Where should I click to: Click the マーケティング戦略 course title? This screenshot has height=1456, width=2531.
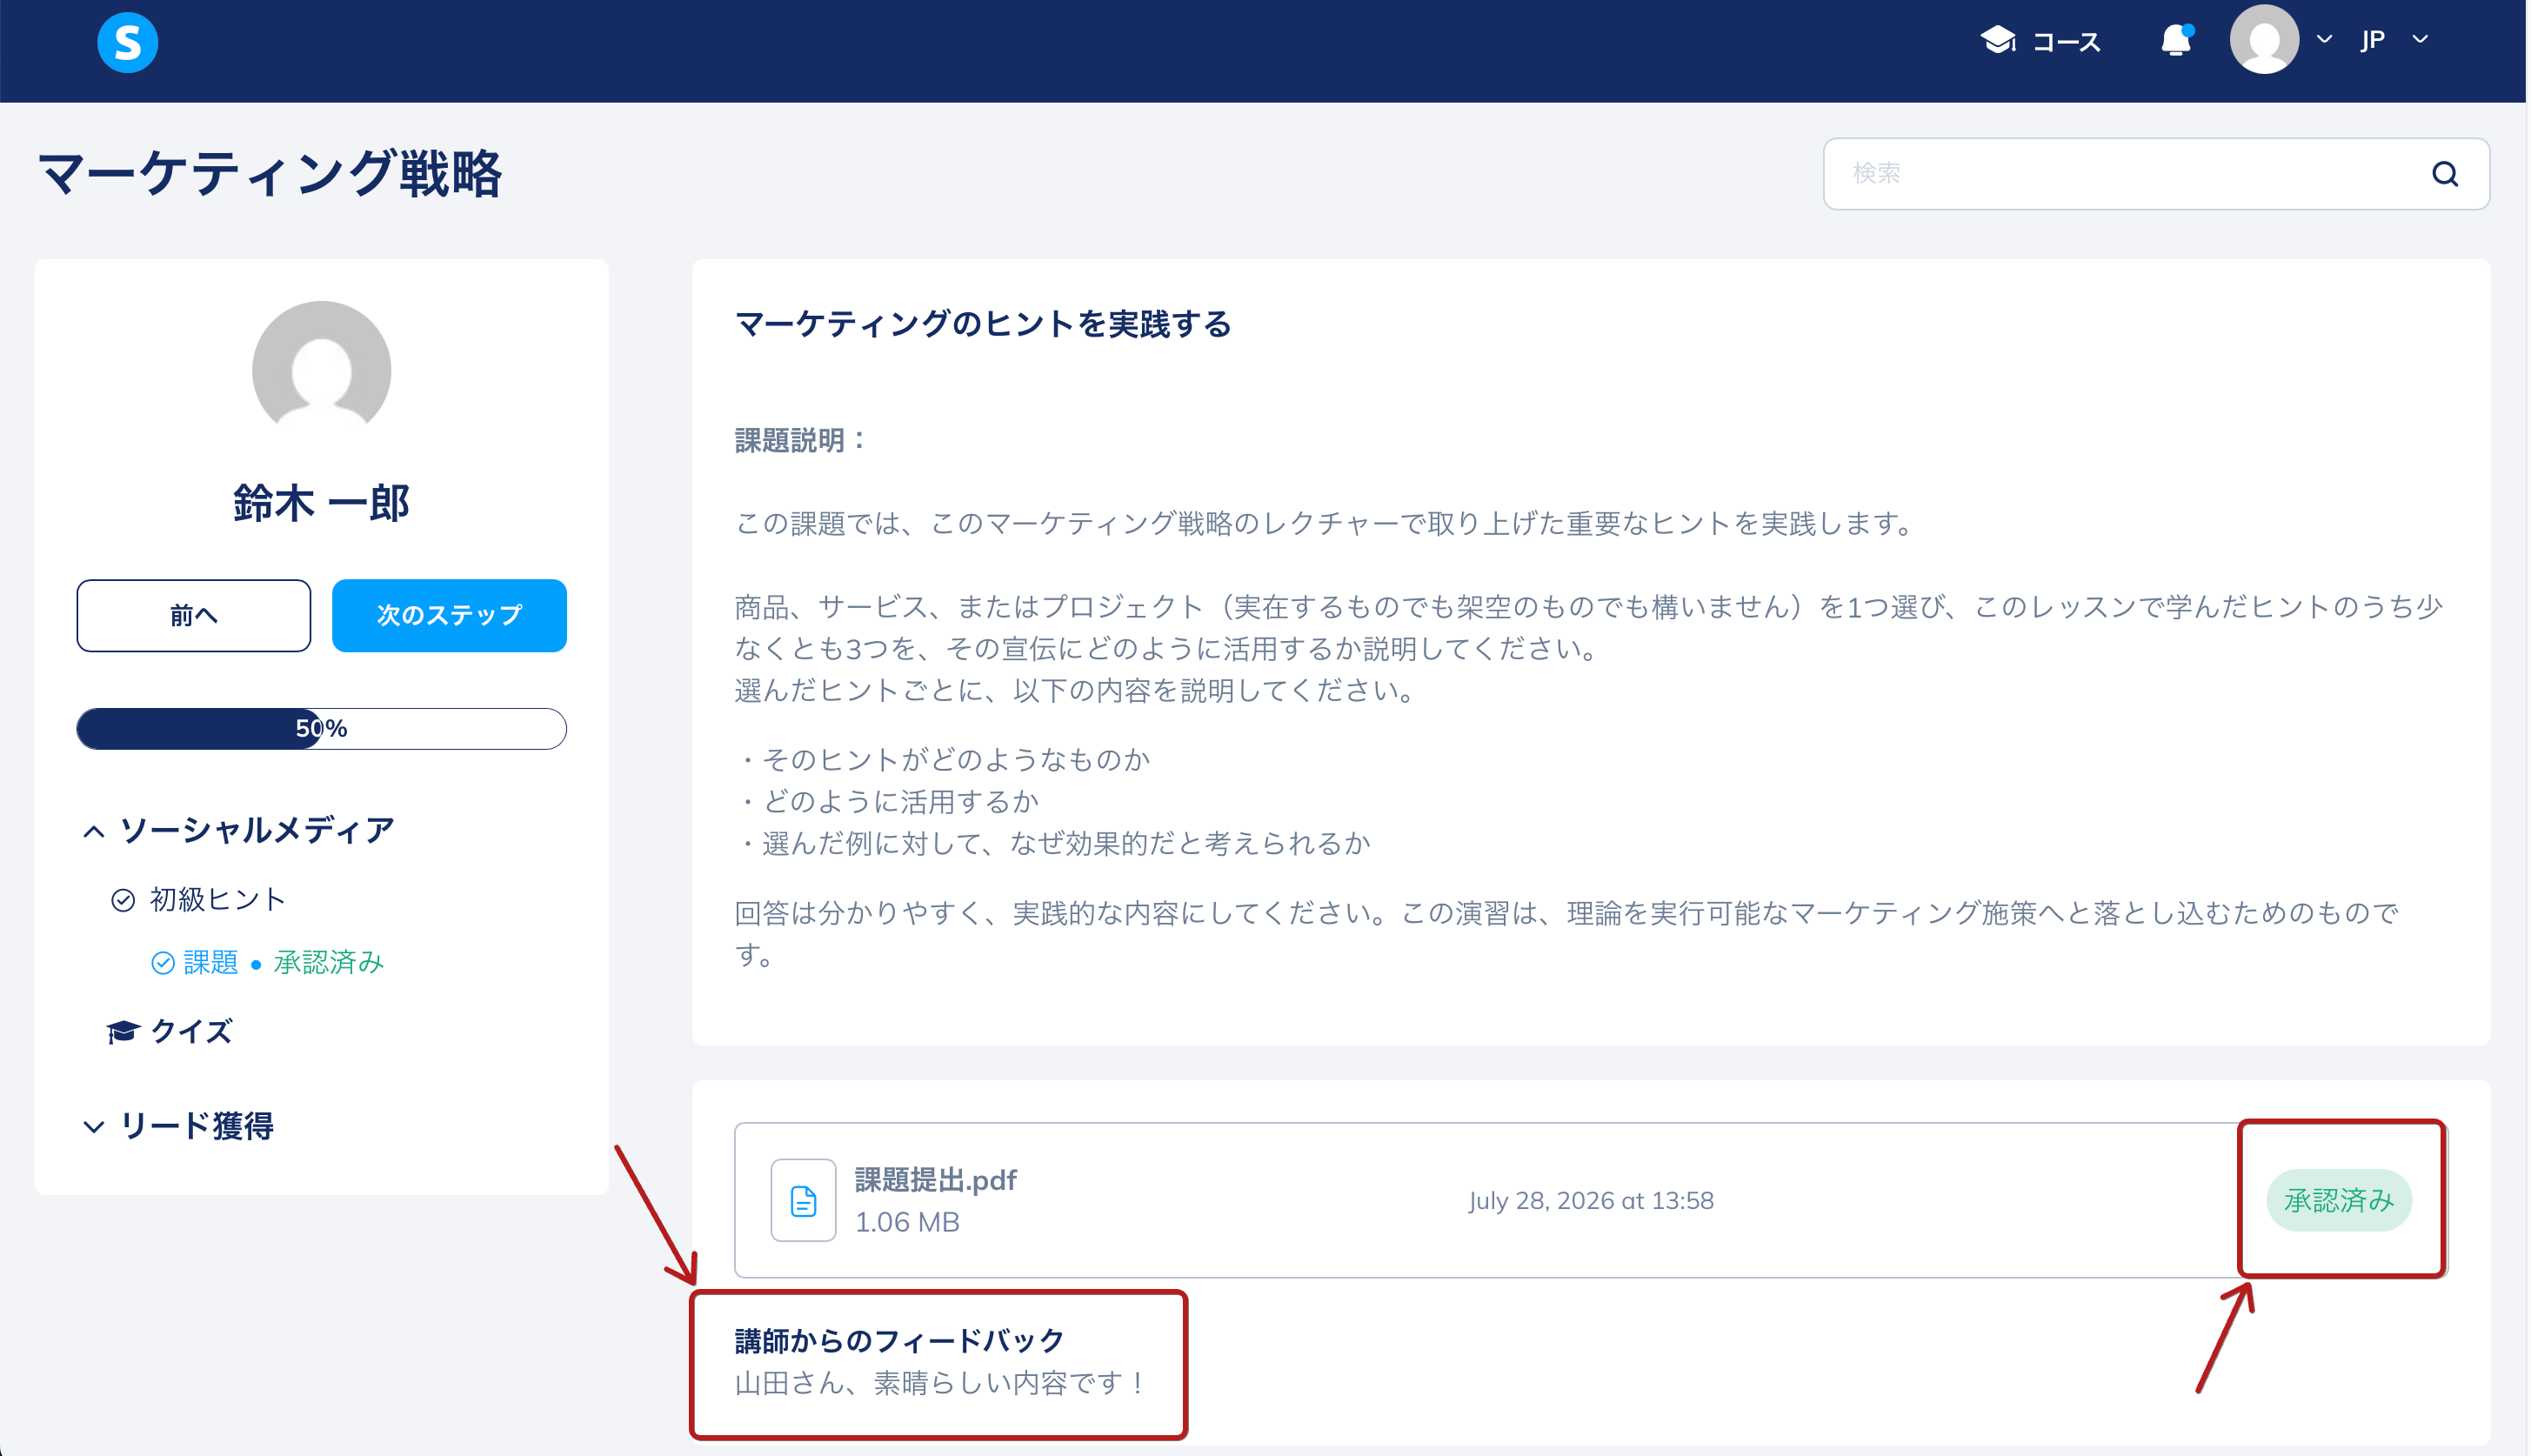tap(270, 174)
